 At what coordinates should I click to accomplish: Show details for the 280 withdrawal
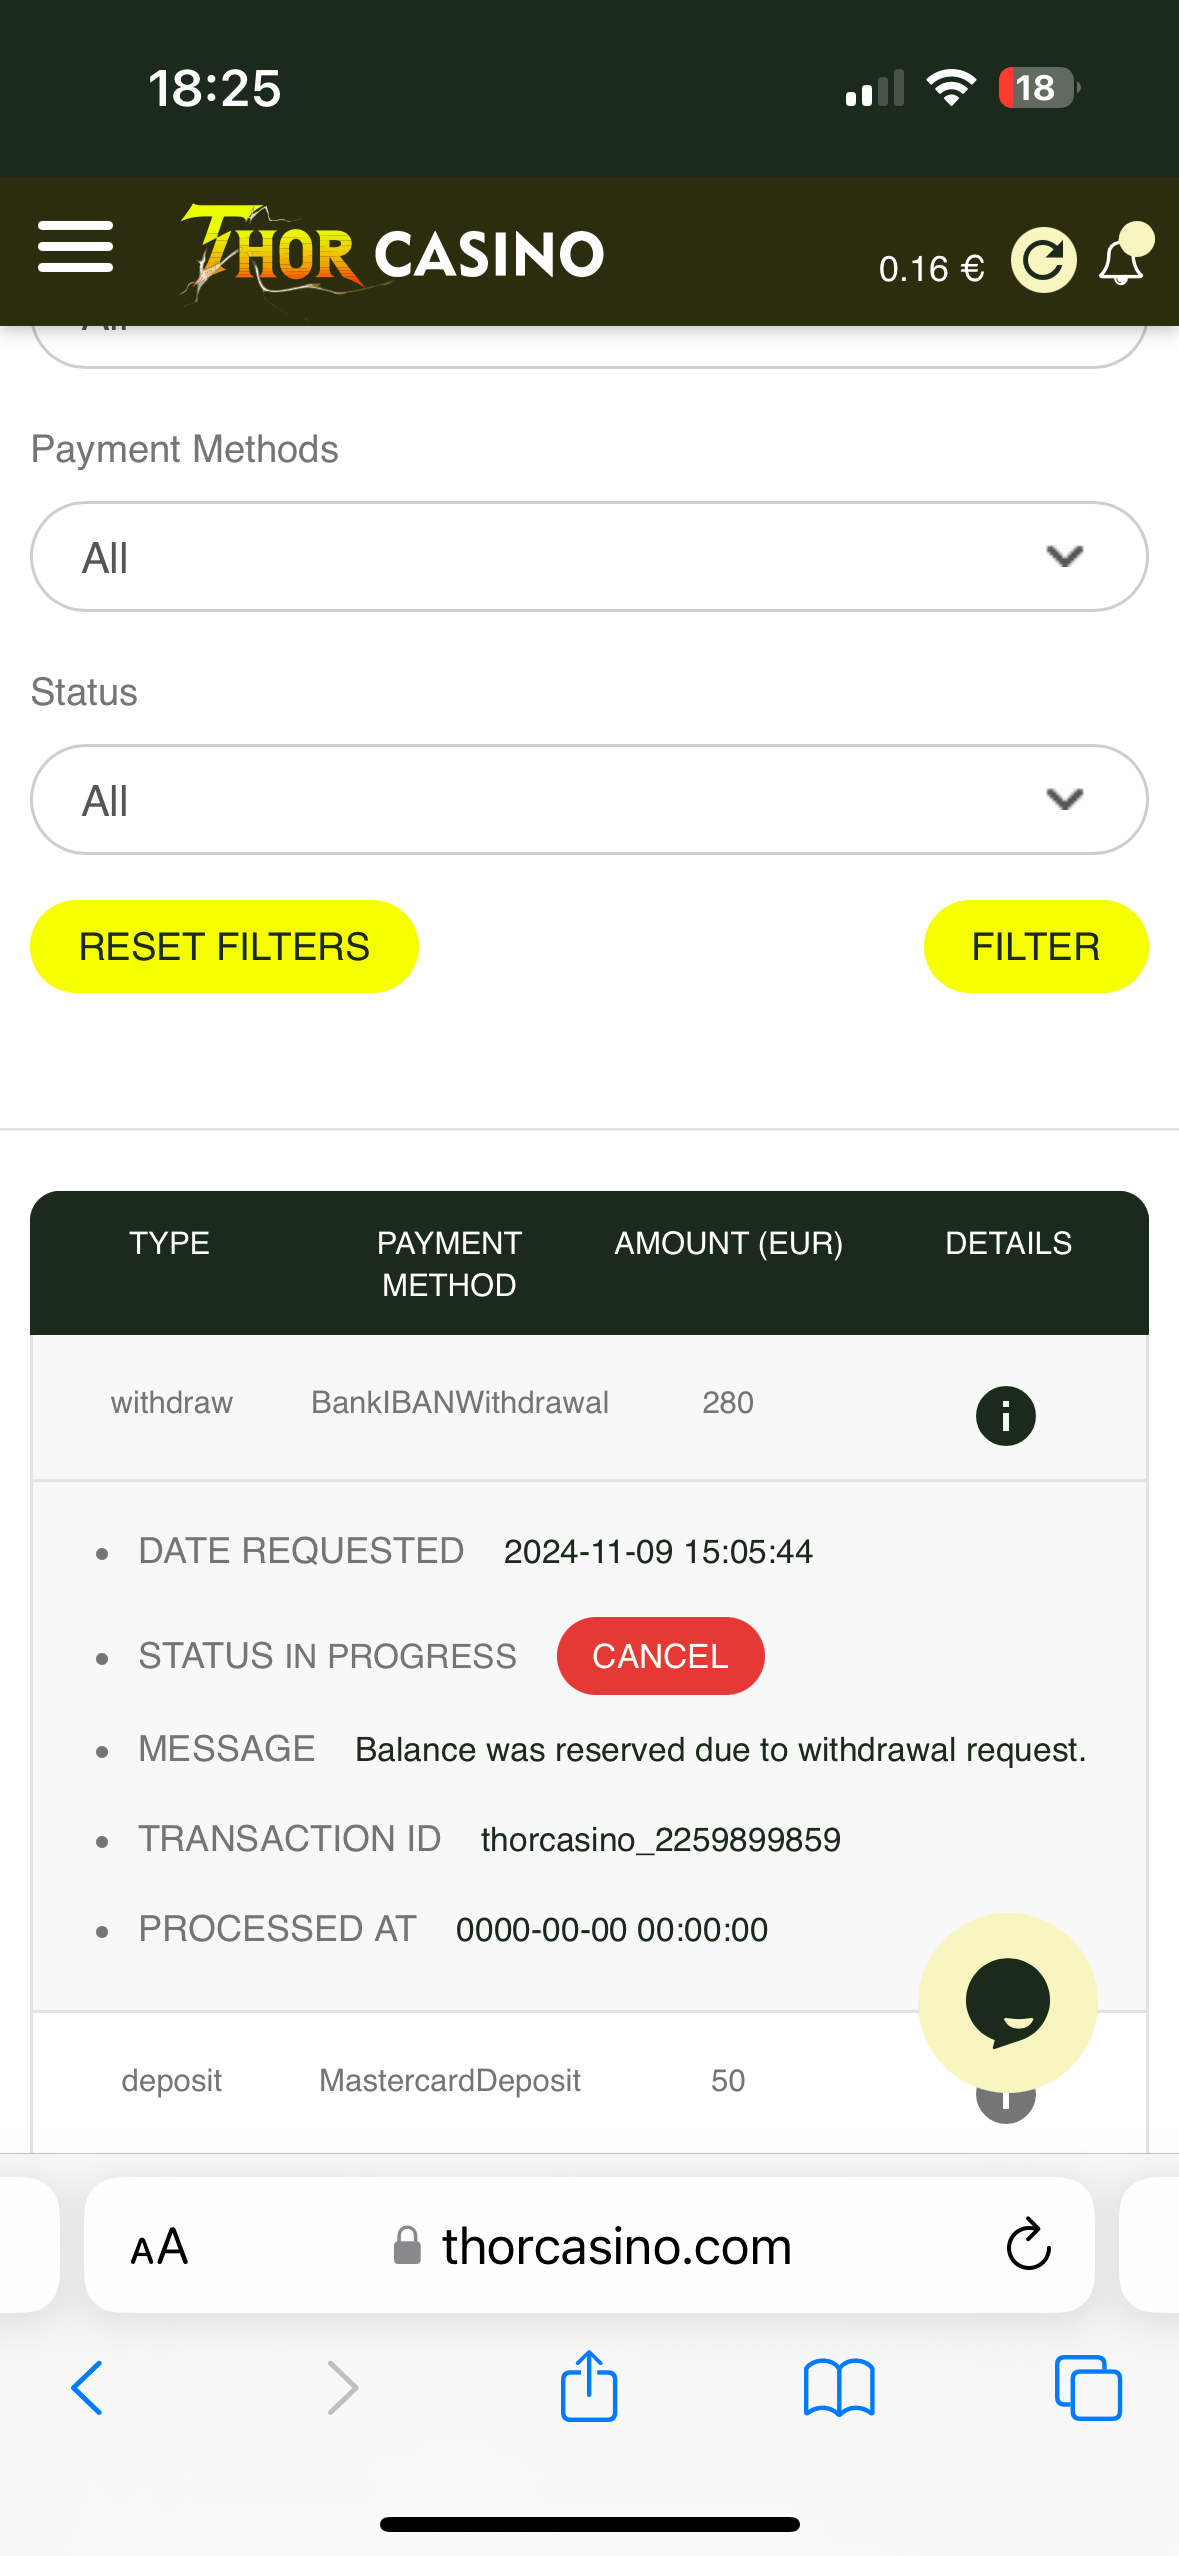coord(1005,1415)
